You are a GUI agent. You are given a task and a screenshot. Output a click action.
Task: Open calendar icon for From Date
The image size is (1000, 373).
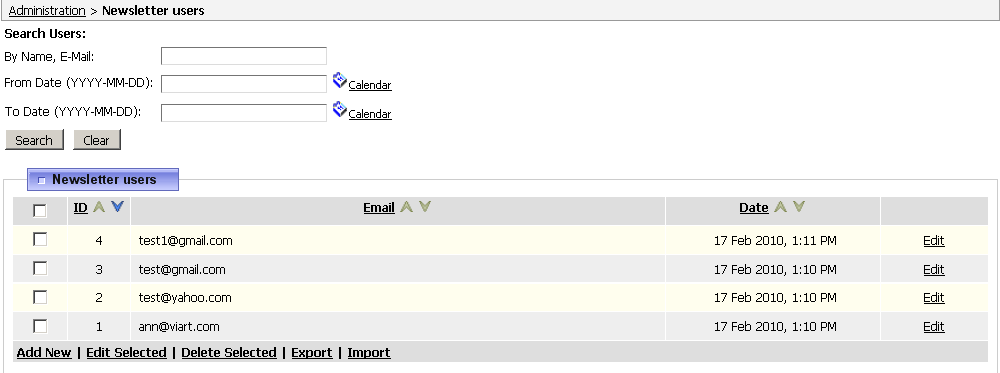[x=340, y=81]
